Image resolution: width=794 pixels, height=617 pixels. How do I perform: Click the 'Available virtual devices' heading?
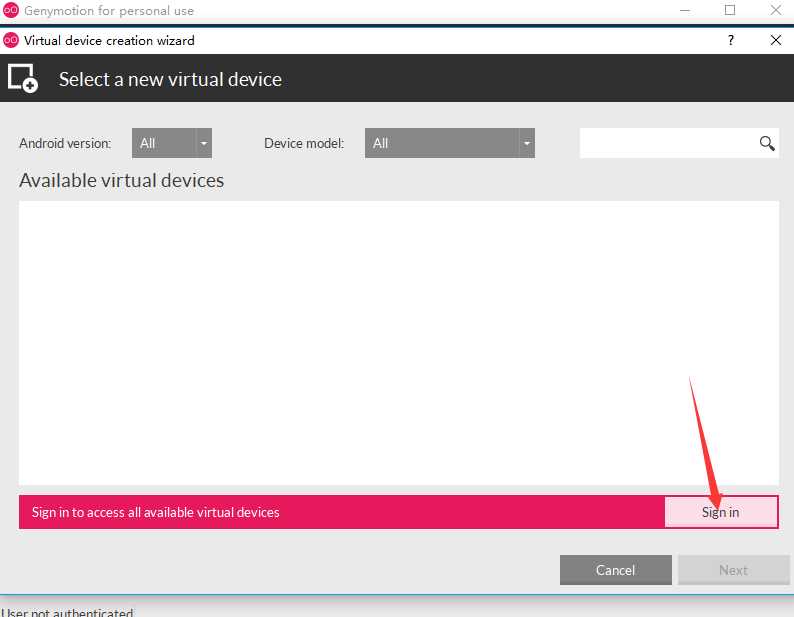[122, 180]
